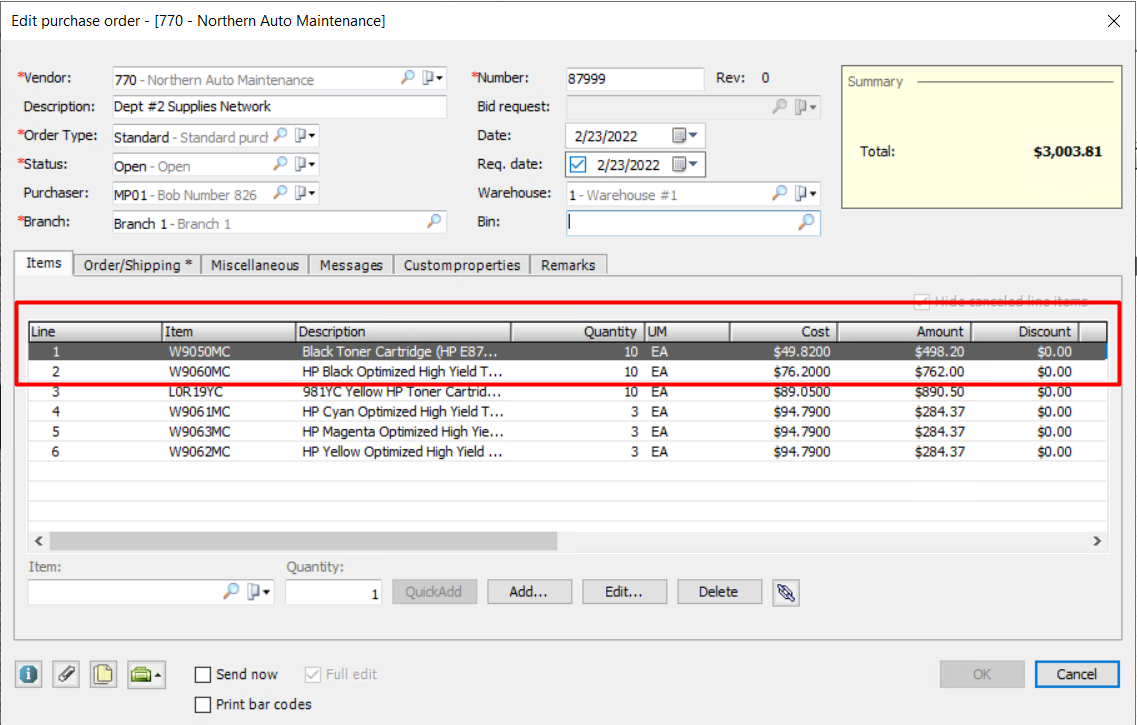Open the Warehouse lookup icon

pyautogui.click(x=779, y=194)
